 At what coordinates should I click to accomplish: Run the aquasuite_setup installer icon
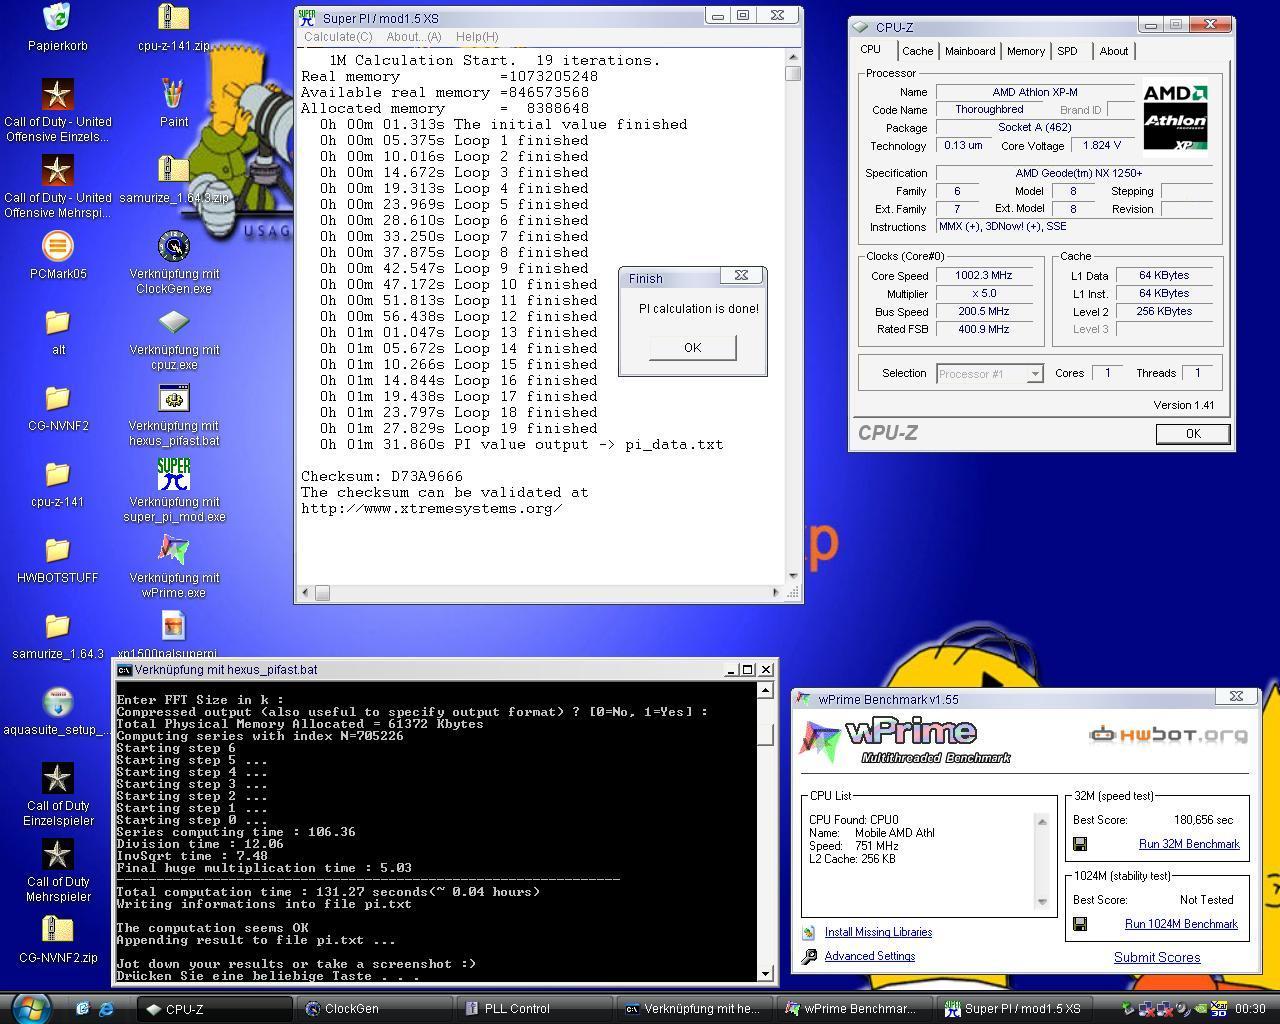57,702
